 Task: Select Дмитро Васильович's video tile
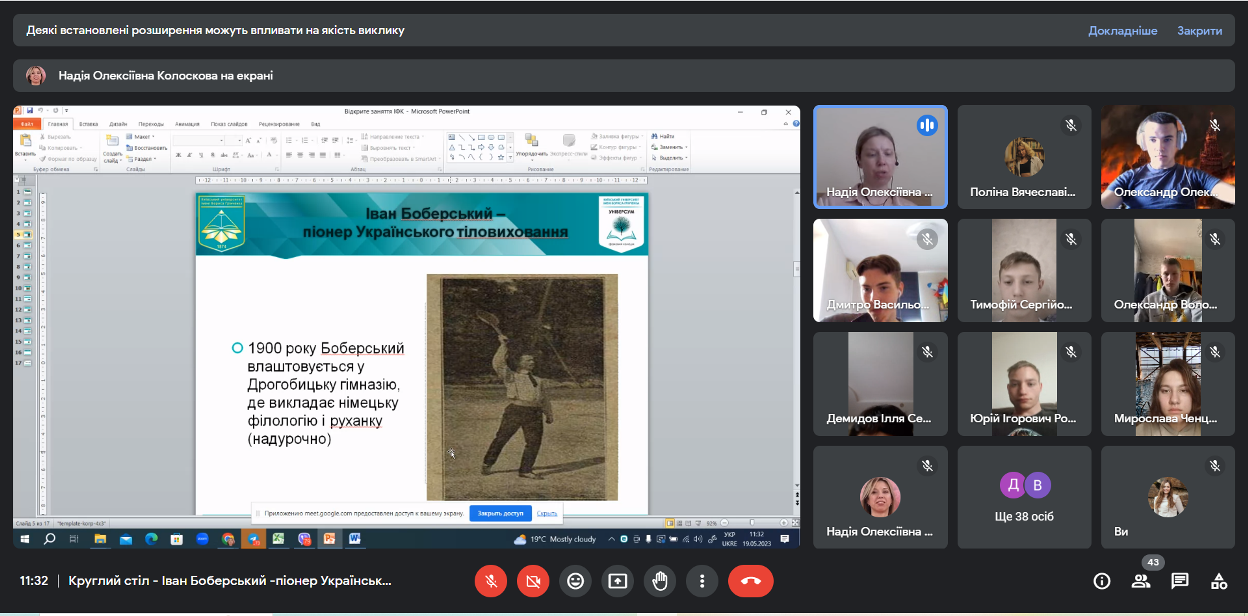[880, 270]
